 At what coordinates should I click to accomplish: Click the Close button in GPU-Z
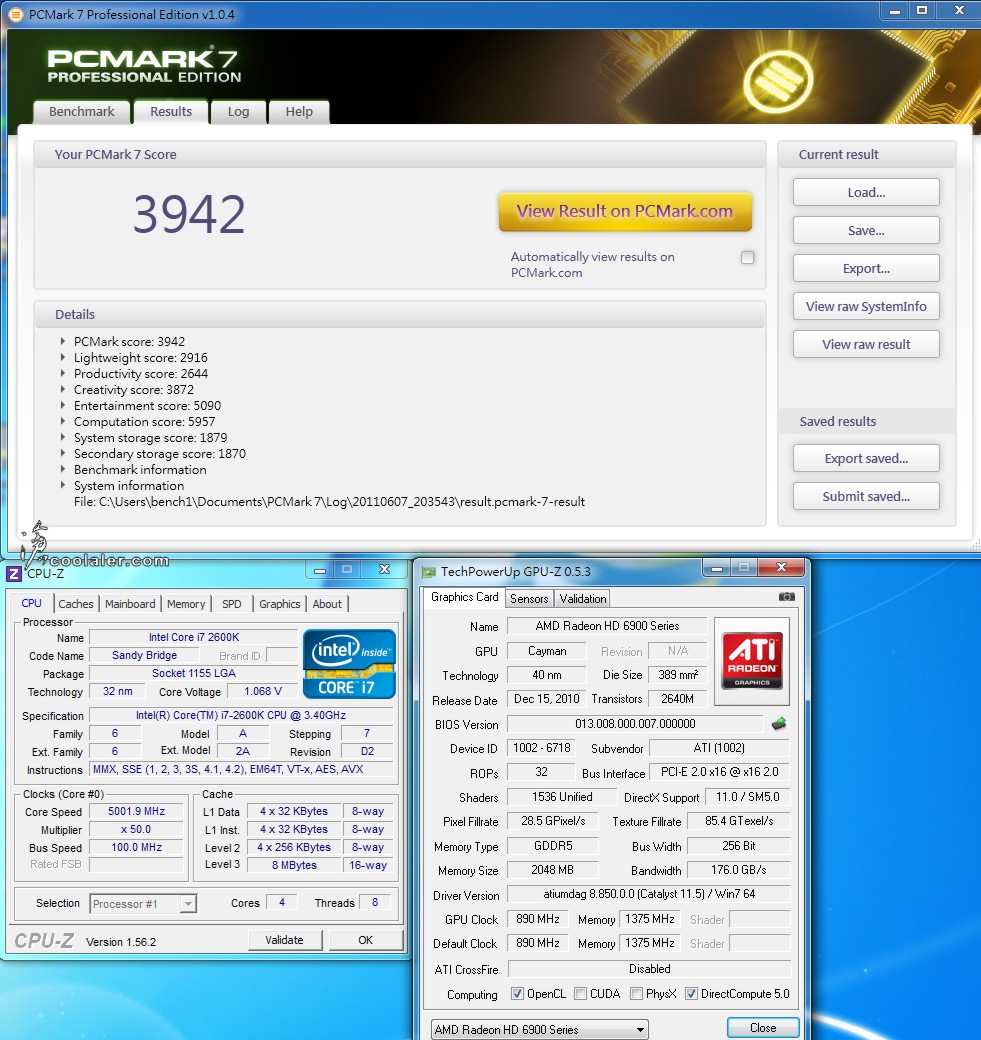coord(763,1027)
